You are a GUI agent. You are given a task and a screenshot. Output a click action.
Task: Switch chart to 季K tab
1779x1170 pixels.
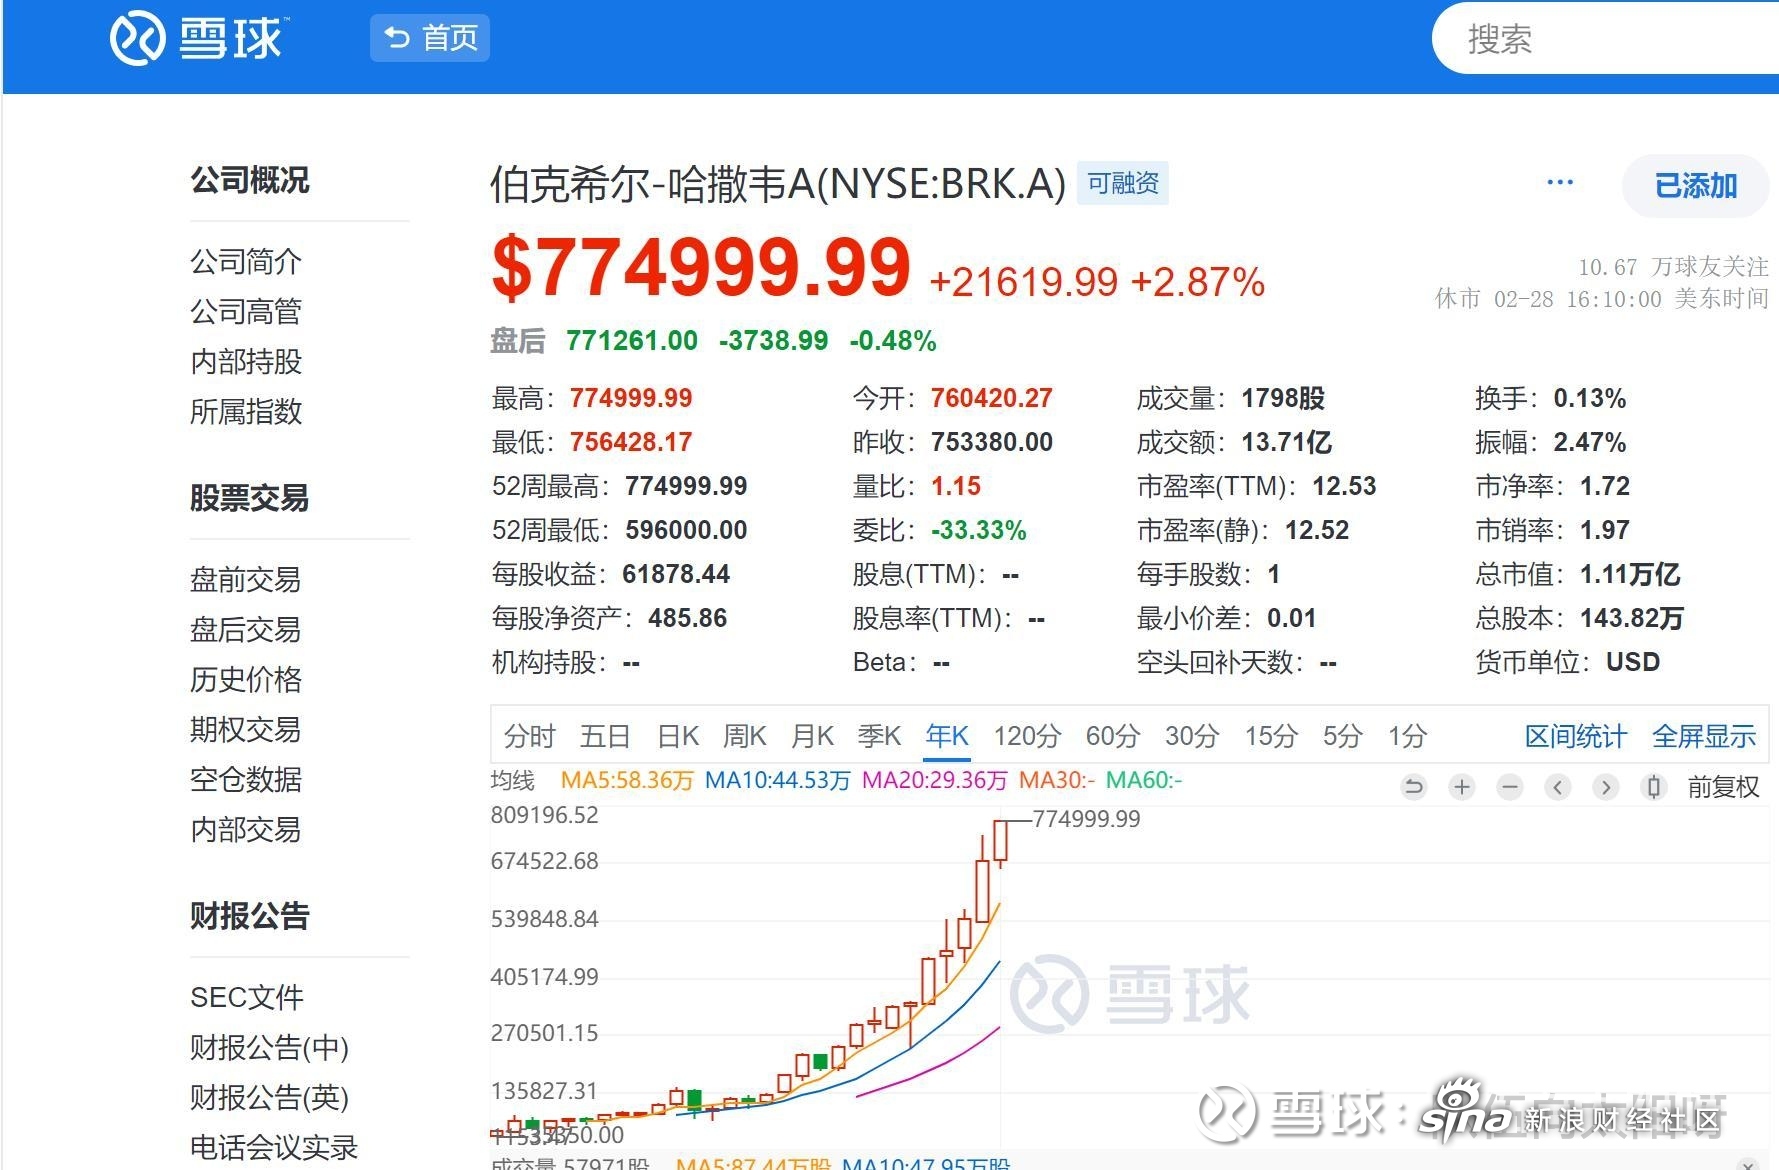(879, 736)
